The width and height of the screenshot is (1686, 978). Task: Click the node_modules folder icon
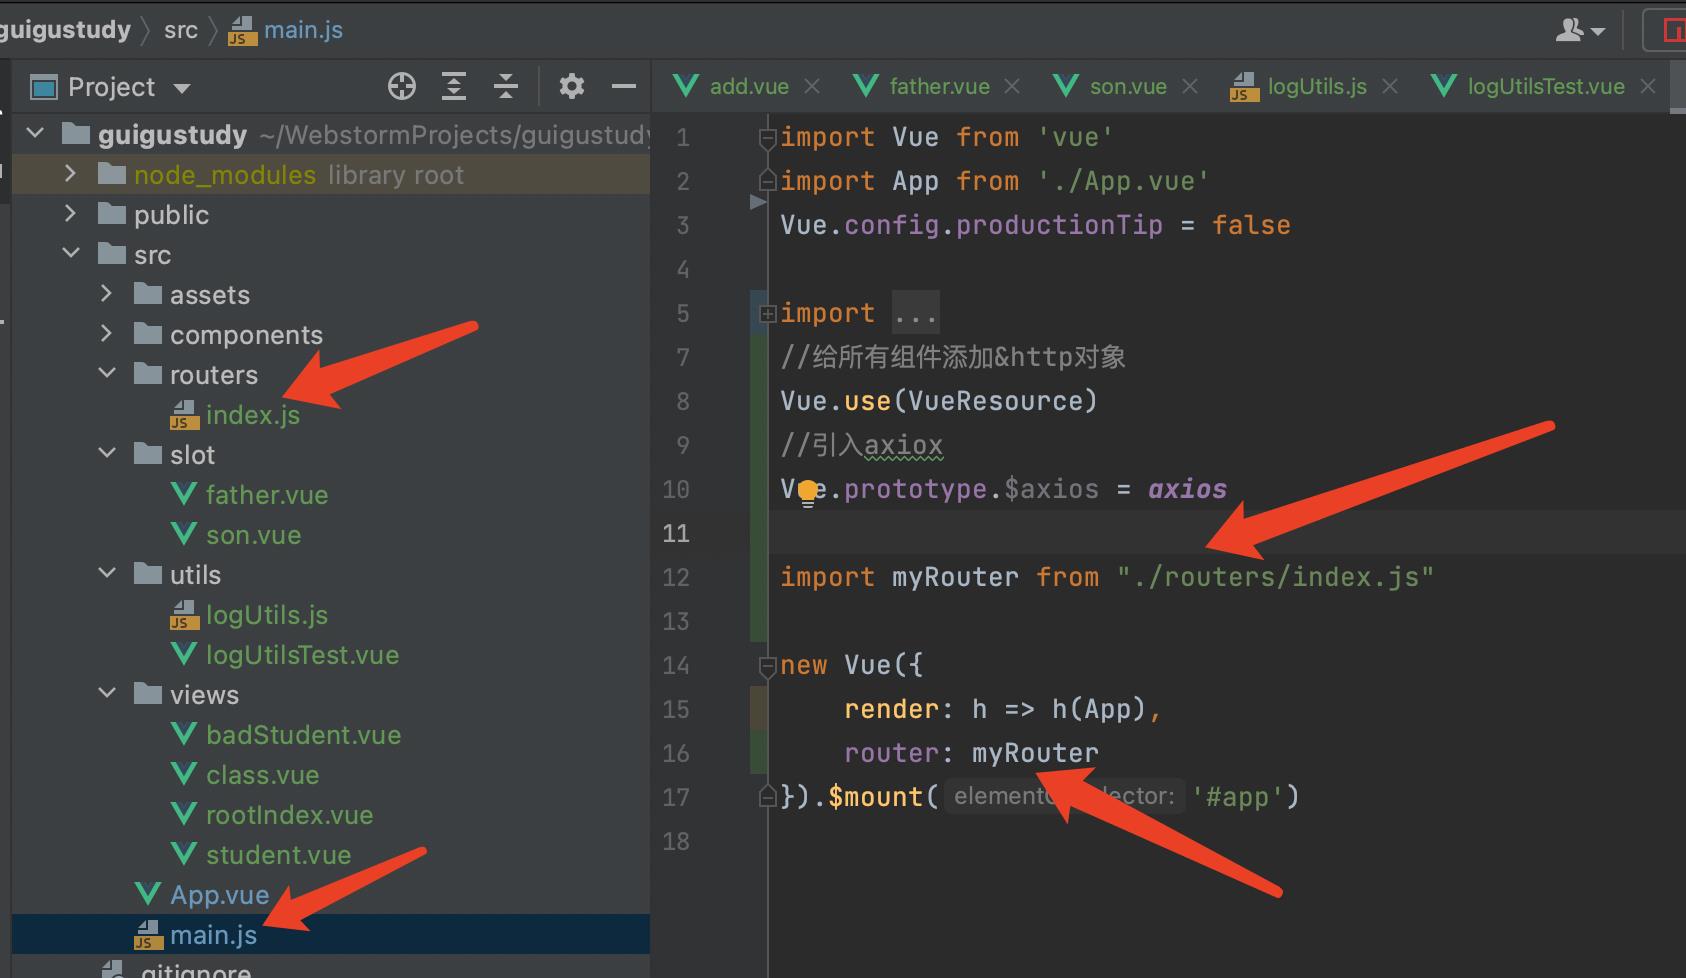click(112, 175)
